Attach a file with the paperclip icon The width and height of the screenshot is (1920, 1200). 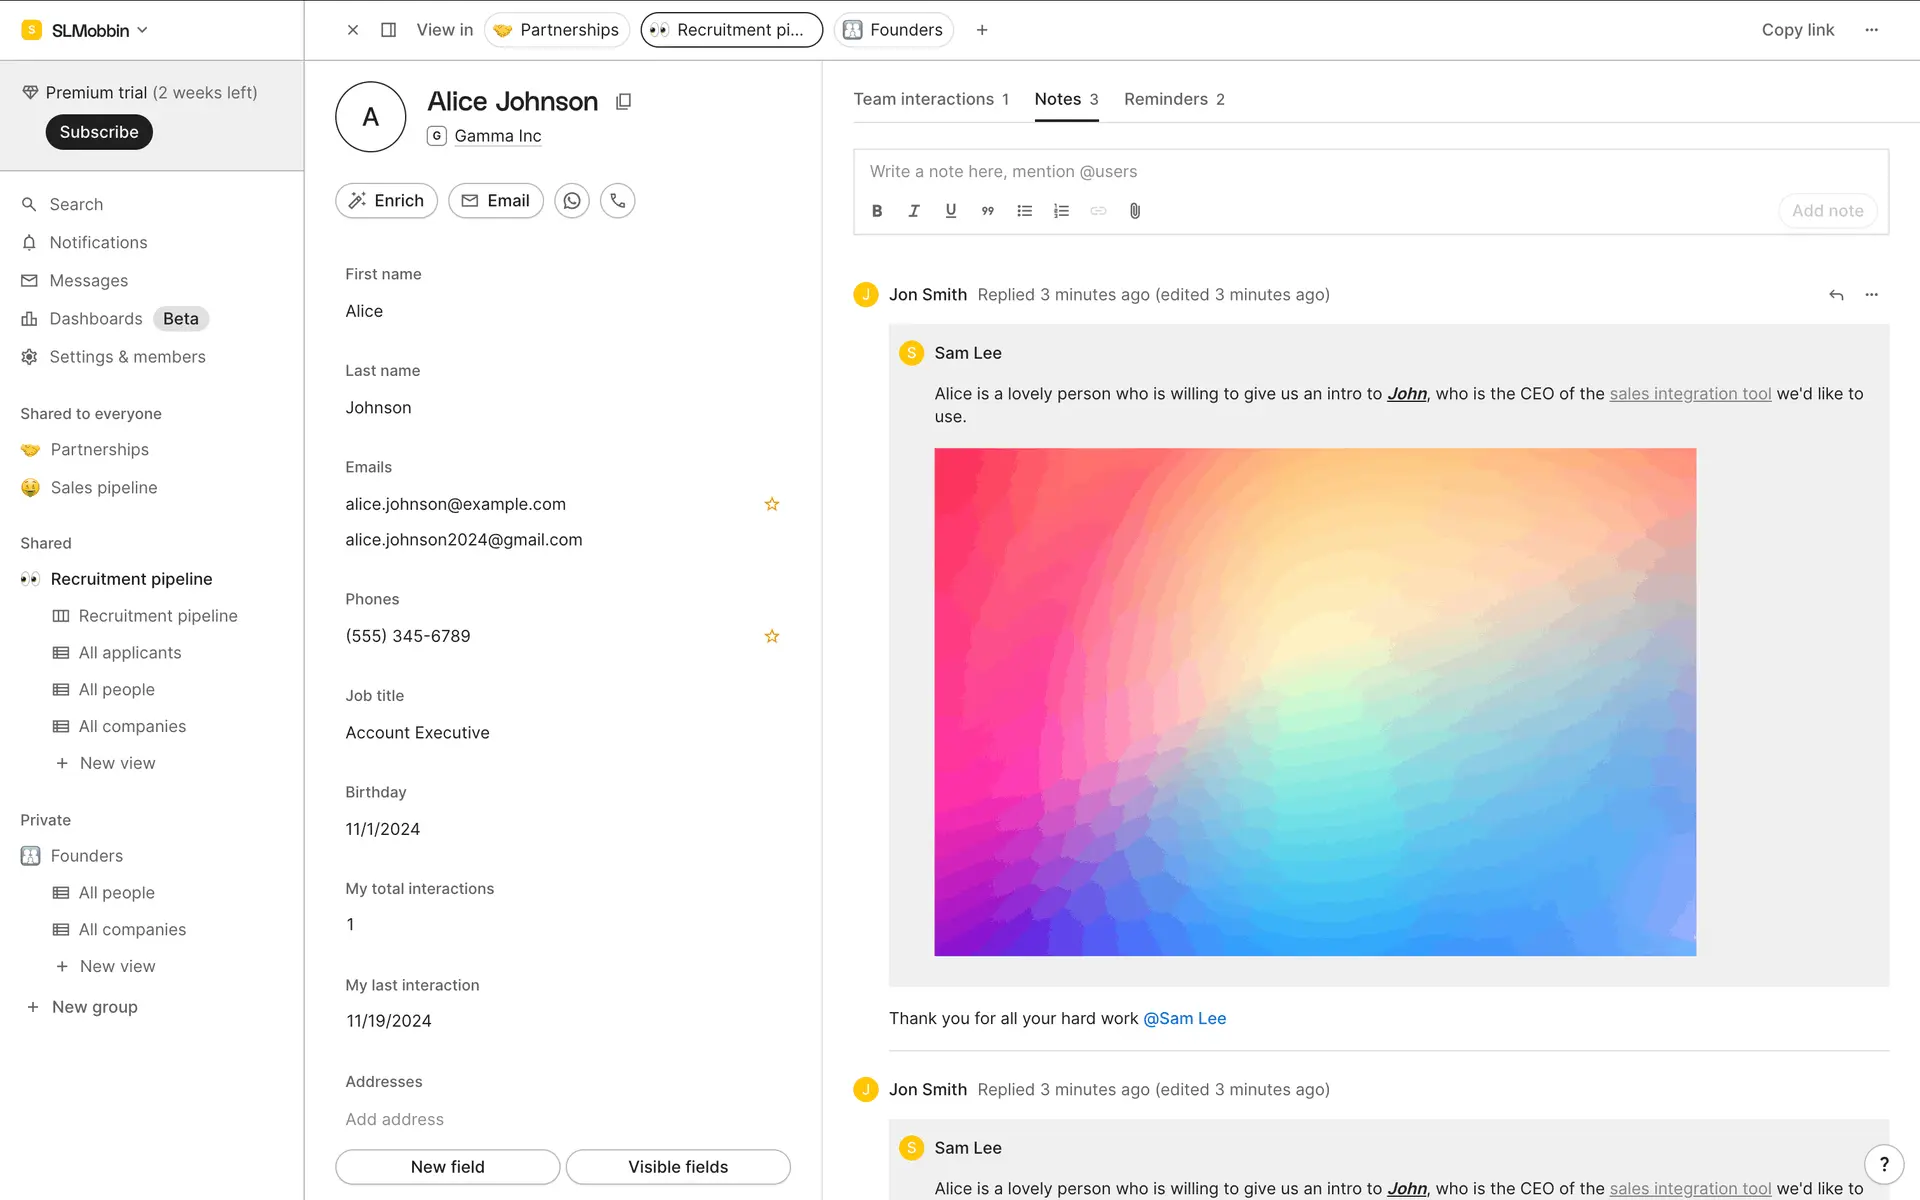pyautogui.click(x=1135, y=211)
